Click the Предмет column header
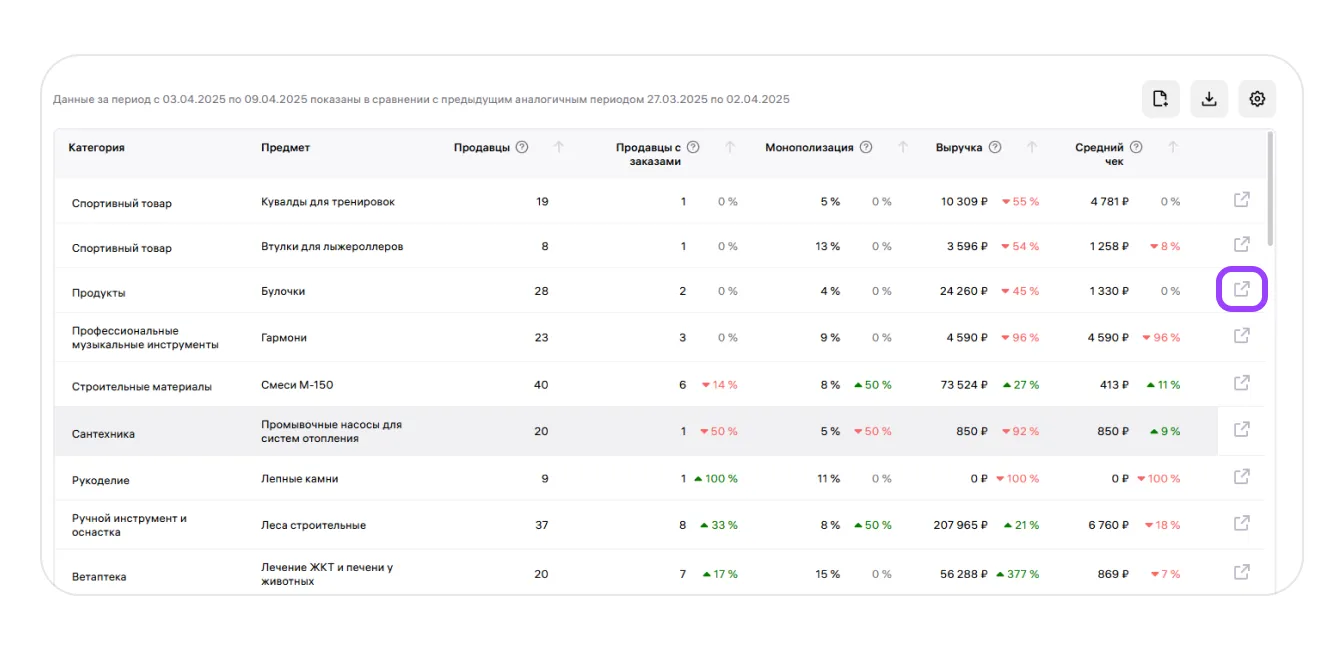The height and width of the screenshot is (650, 1344). pos(285,148)
